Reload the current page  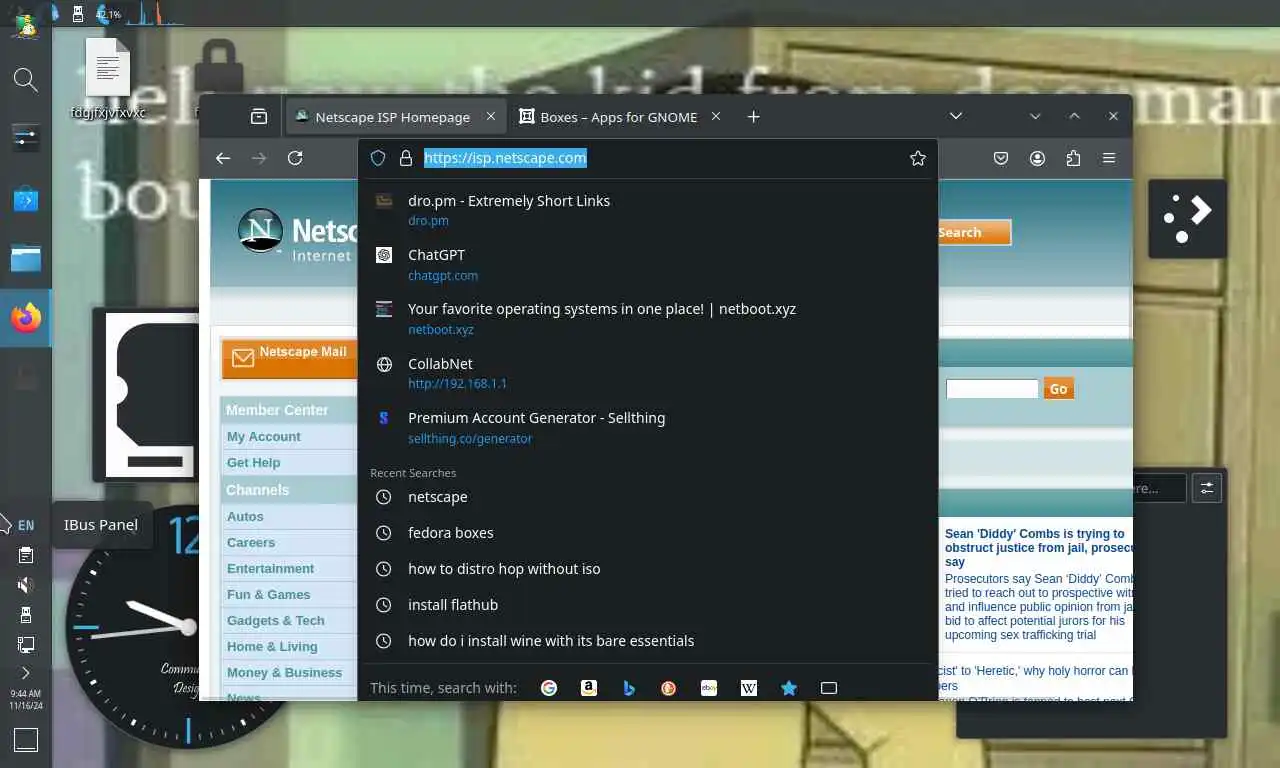point(295,158)
